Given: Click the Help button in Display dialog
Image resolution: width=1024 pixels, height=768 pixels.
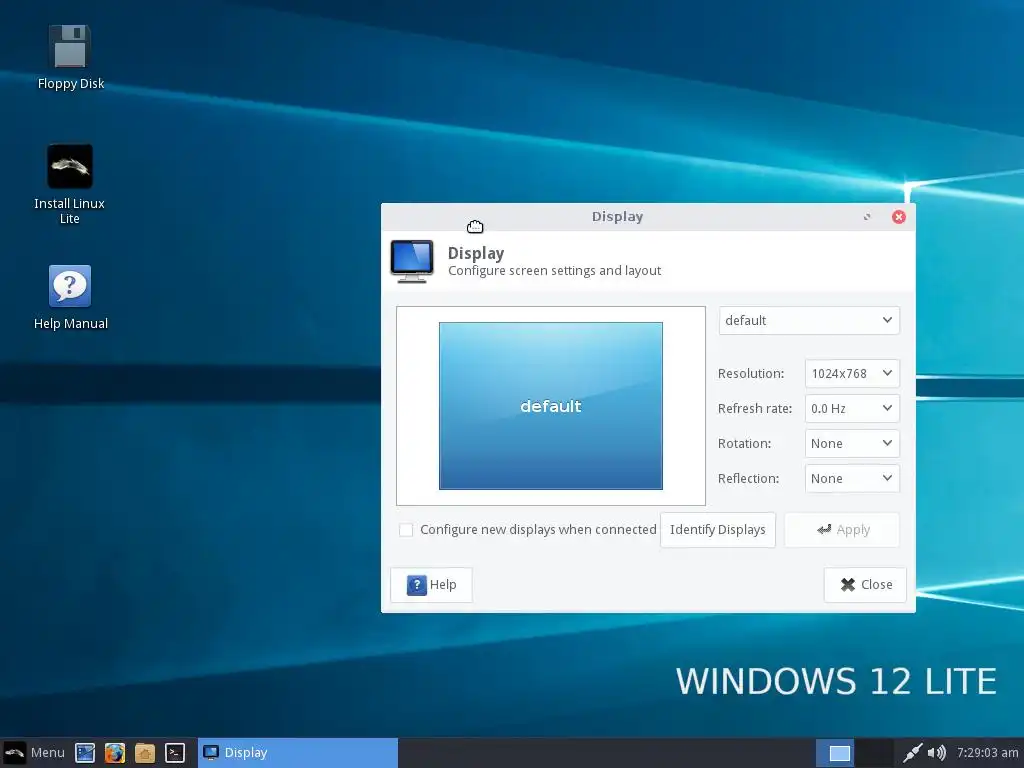Looking at the screenshot, I should [x=431, y=584].
